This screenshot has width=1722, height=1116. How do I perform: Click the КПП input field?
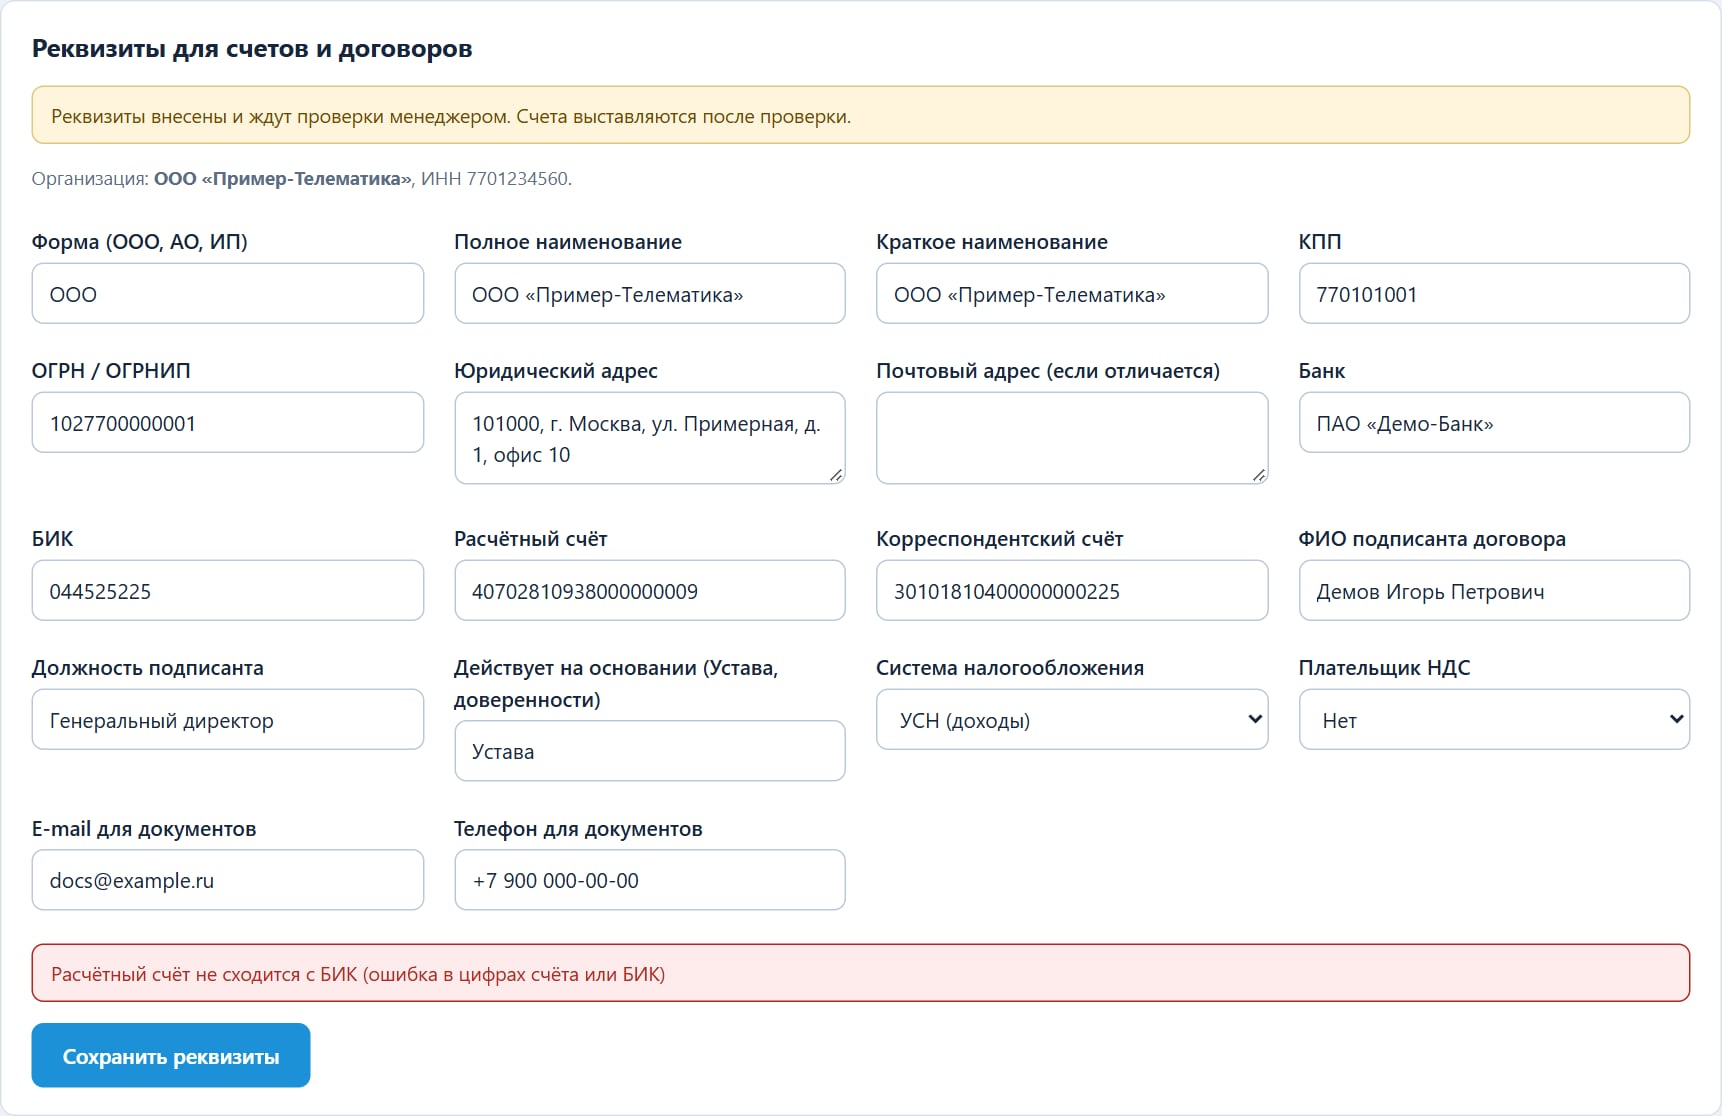pos(1494,293)
